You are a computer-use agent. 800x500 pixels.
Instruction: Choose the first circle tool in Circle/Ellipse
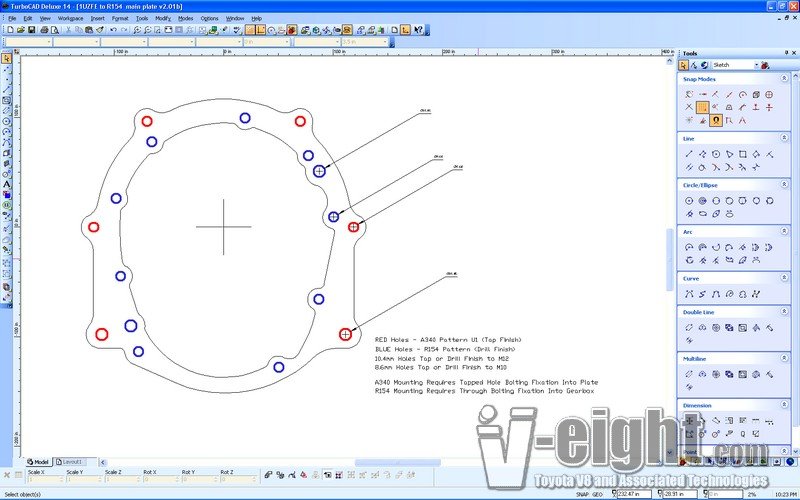(x=689, y=201)
